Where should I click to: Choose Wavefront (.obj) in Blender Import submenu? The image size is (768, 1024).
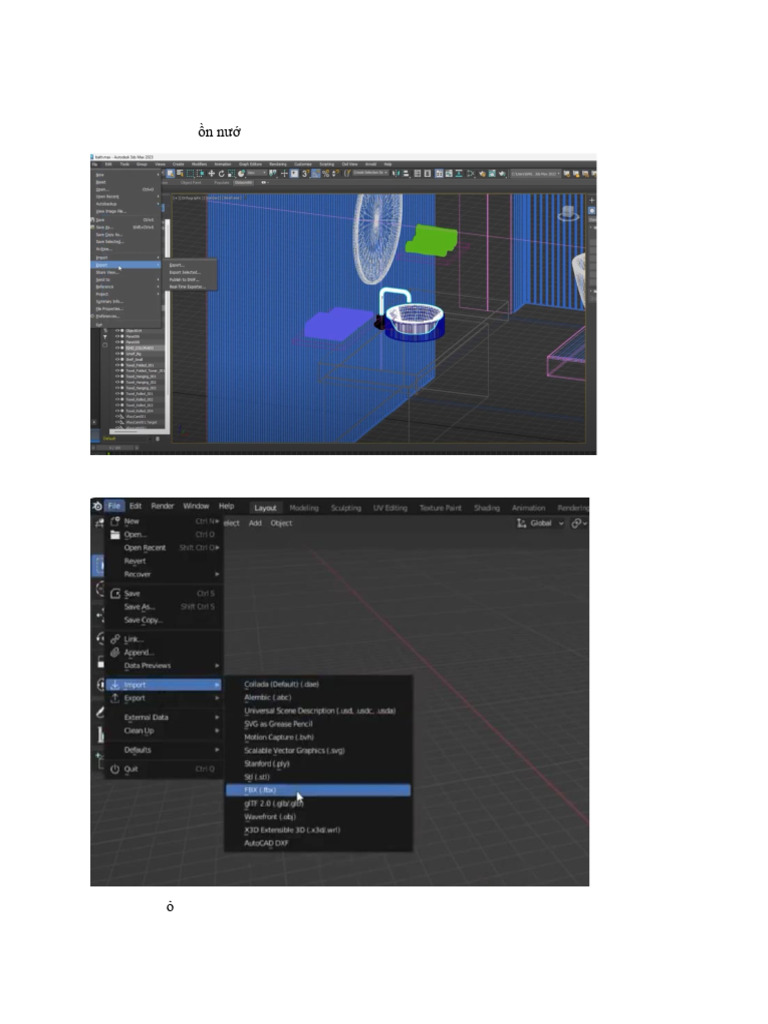point(318,817)
